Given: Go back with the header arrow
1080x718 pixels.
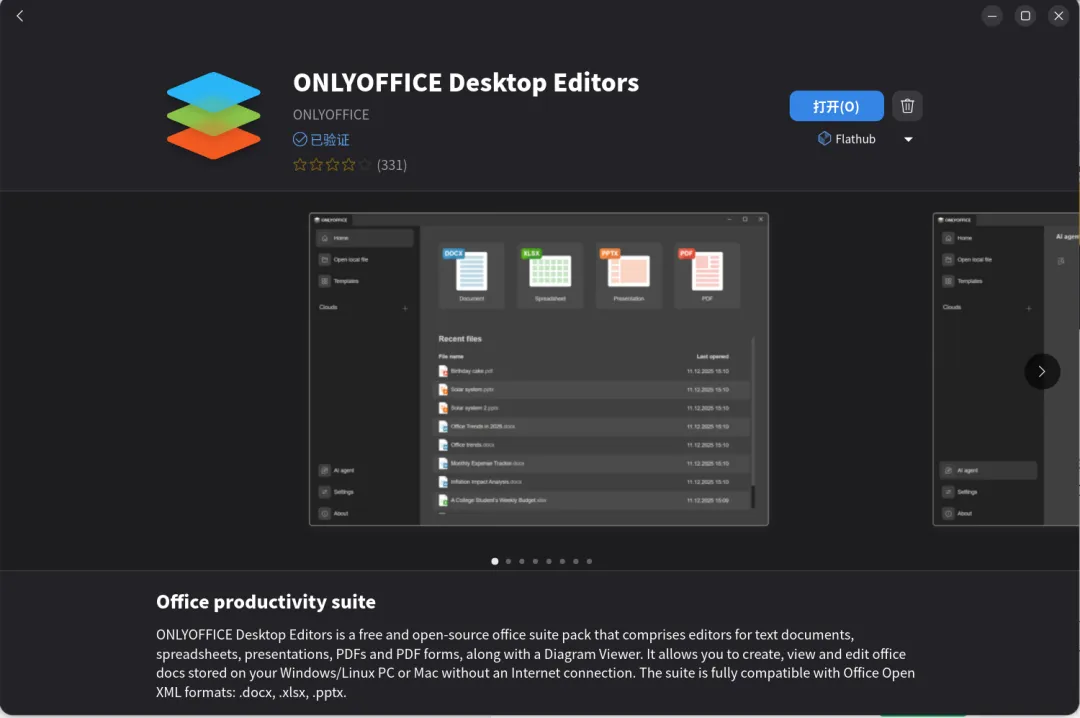Looking at the screenshot, I should 20,16.
